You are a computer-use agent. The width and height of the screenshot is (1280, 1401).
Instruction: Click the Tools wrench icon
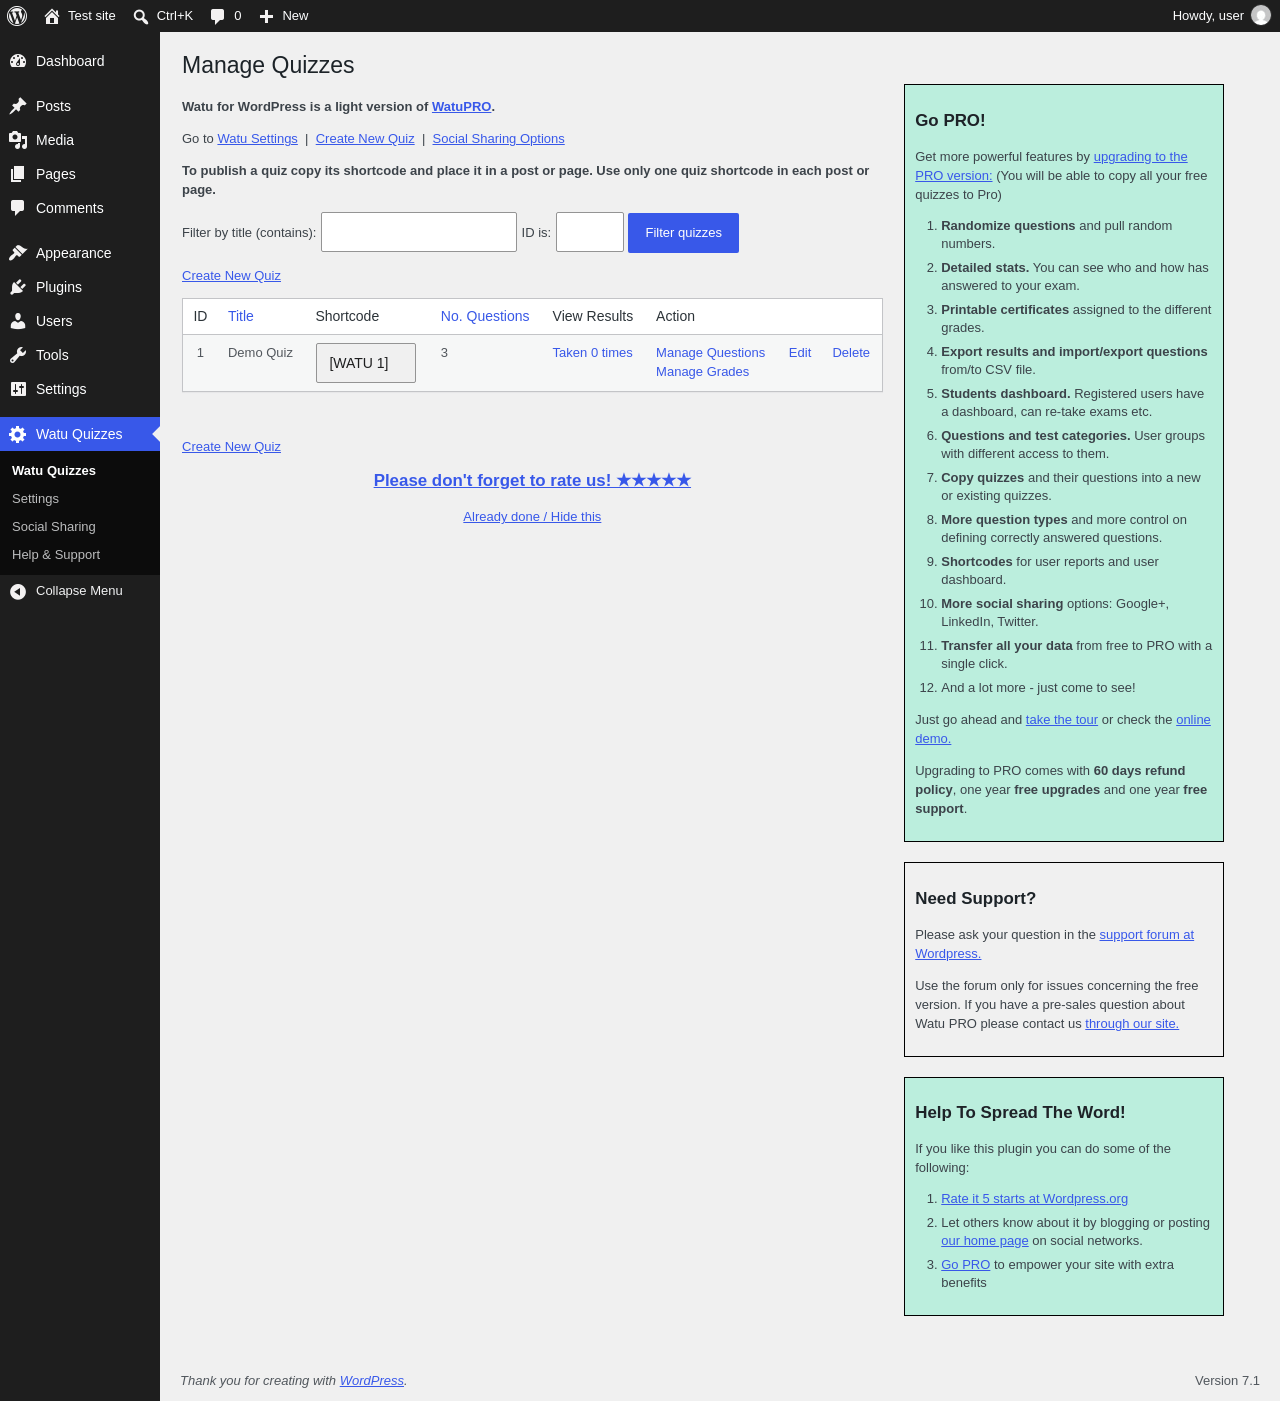point(18,355)
